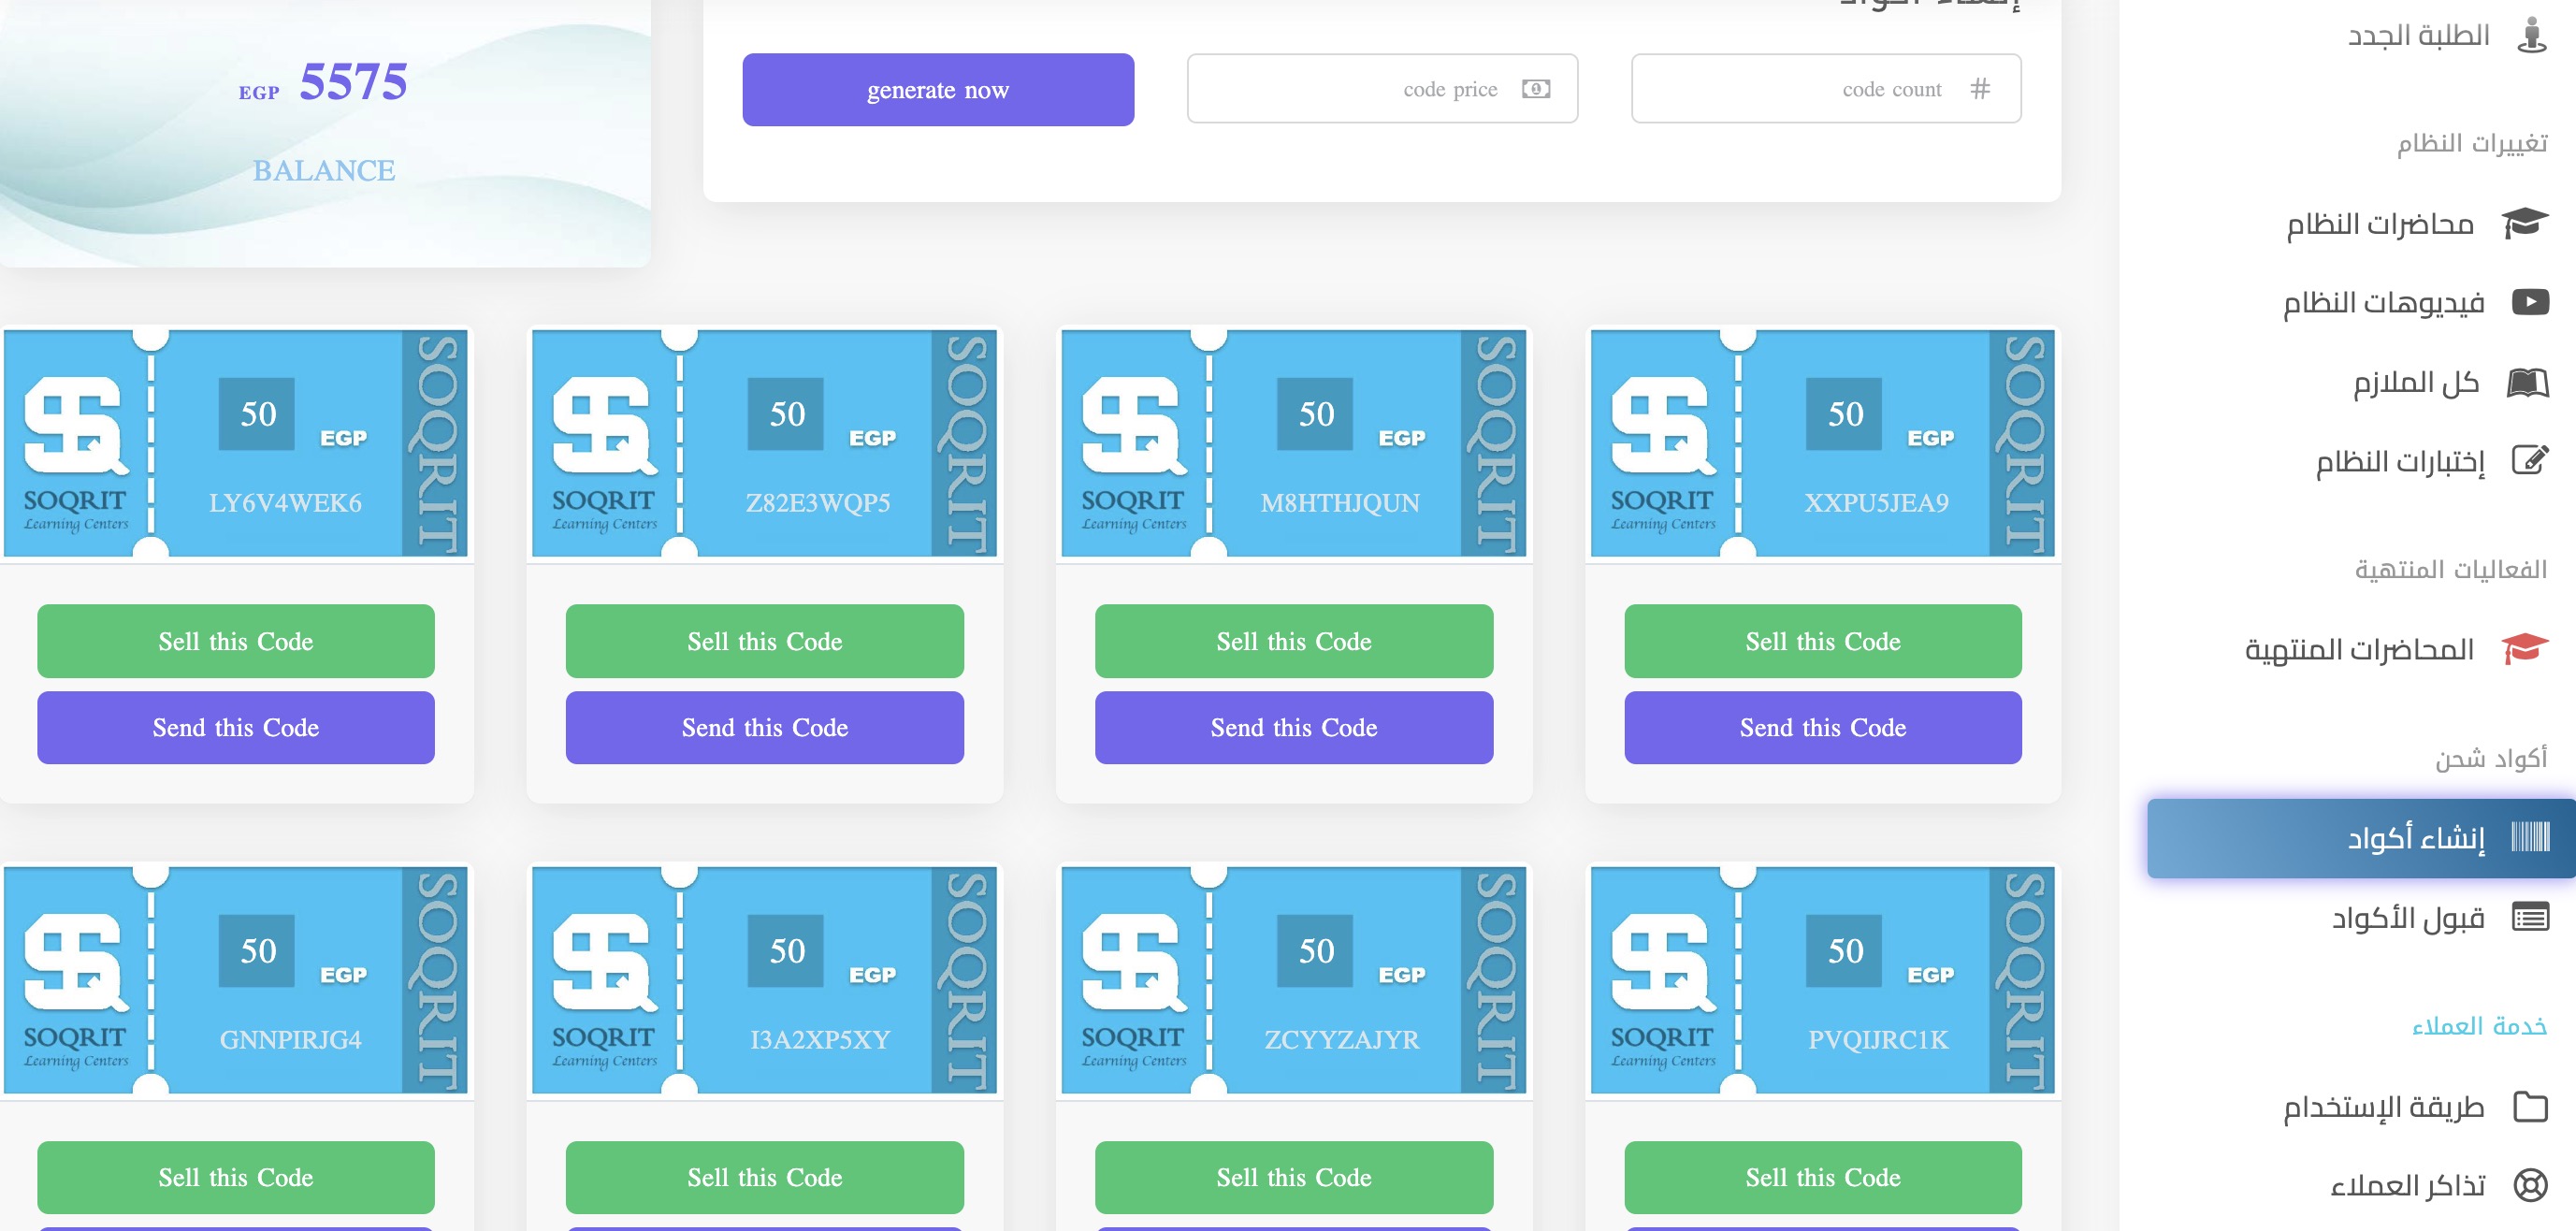The image size is (2576, 1231).
Task: Open the قبول الأكواد sidebar item
Action: click(2408, 917)
